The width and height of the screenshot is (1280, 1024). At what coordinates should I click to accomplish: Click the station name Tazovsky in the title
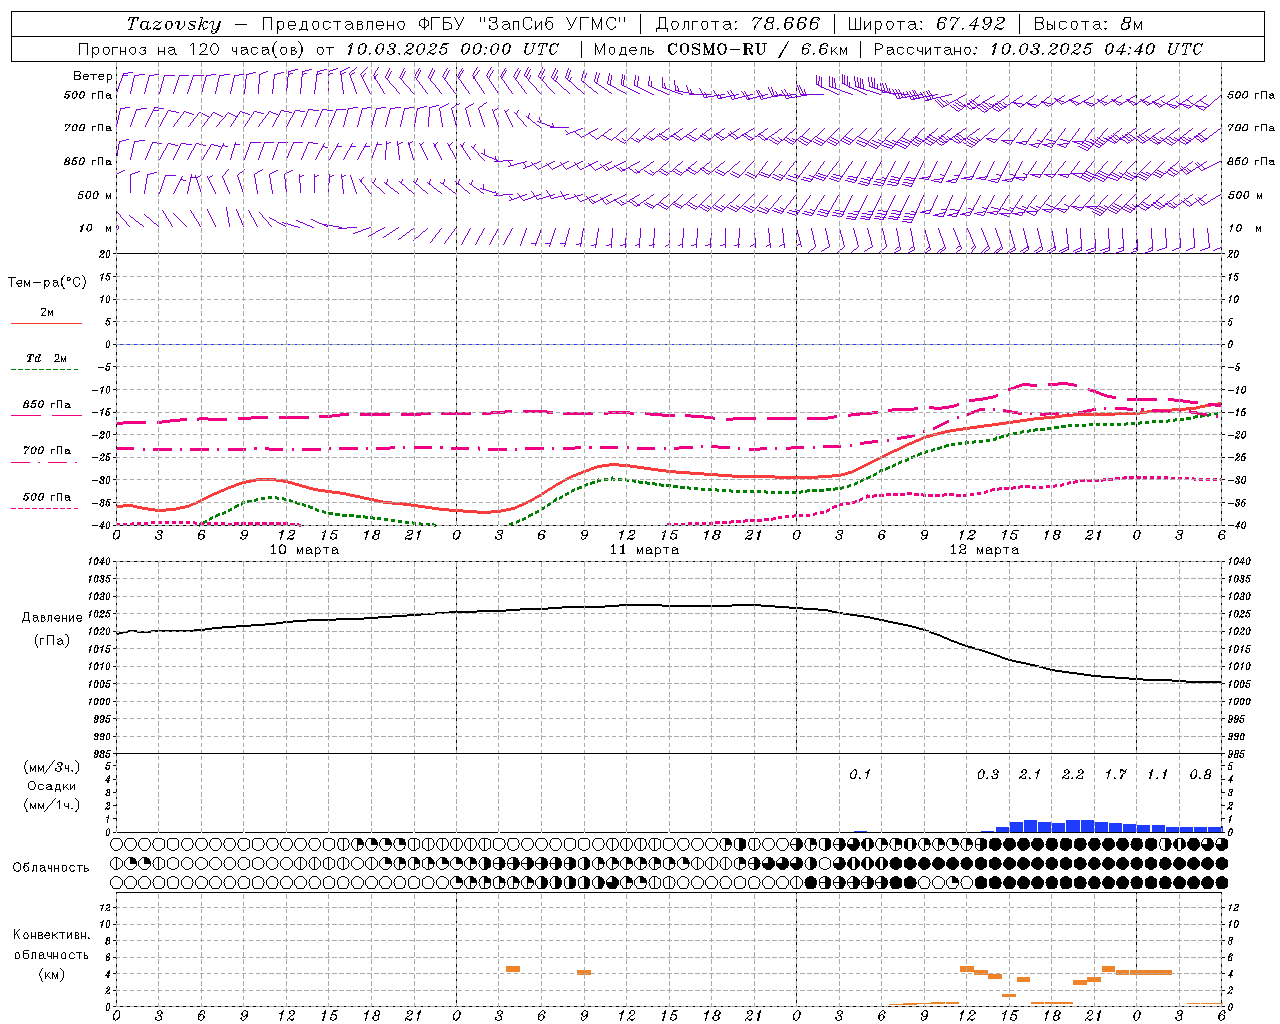point(173,24)
